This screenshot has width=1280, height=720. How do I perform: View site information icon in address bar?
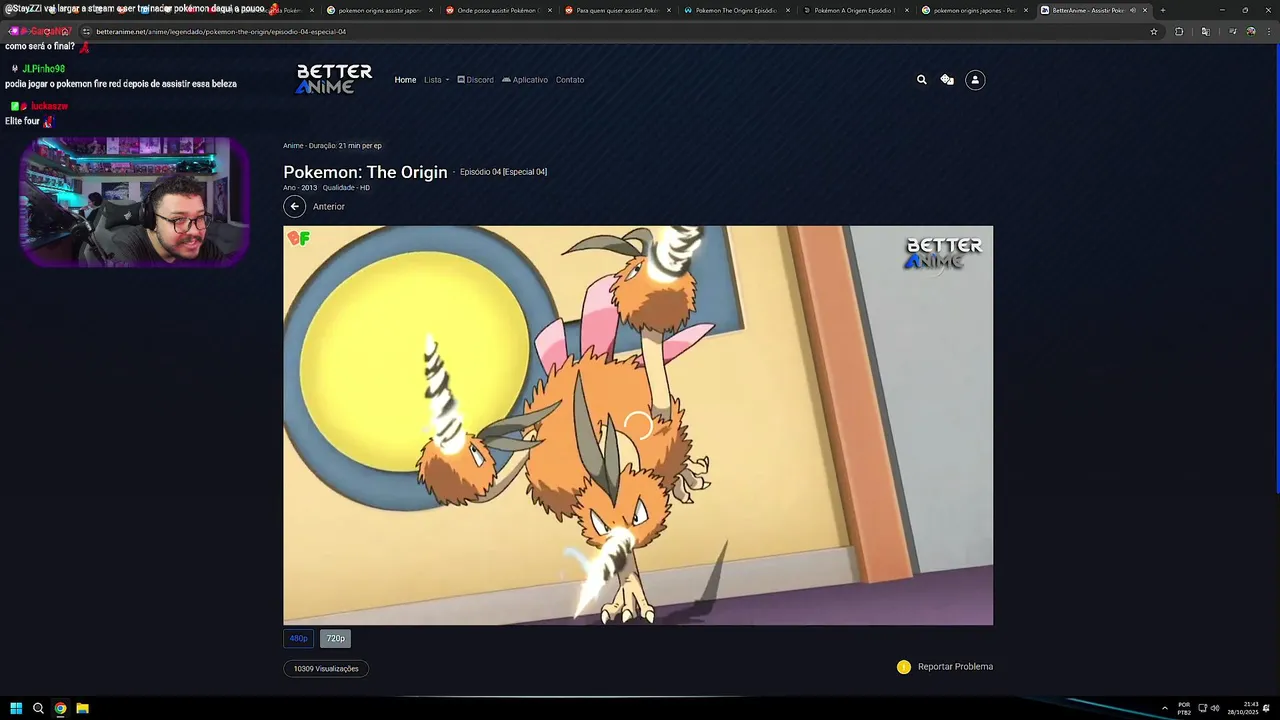click(x=86, y=31)
